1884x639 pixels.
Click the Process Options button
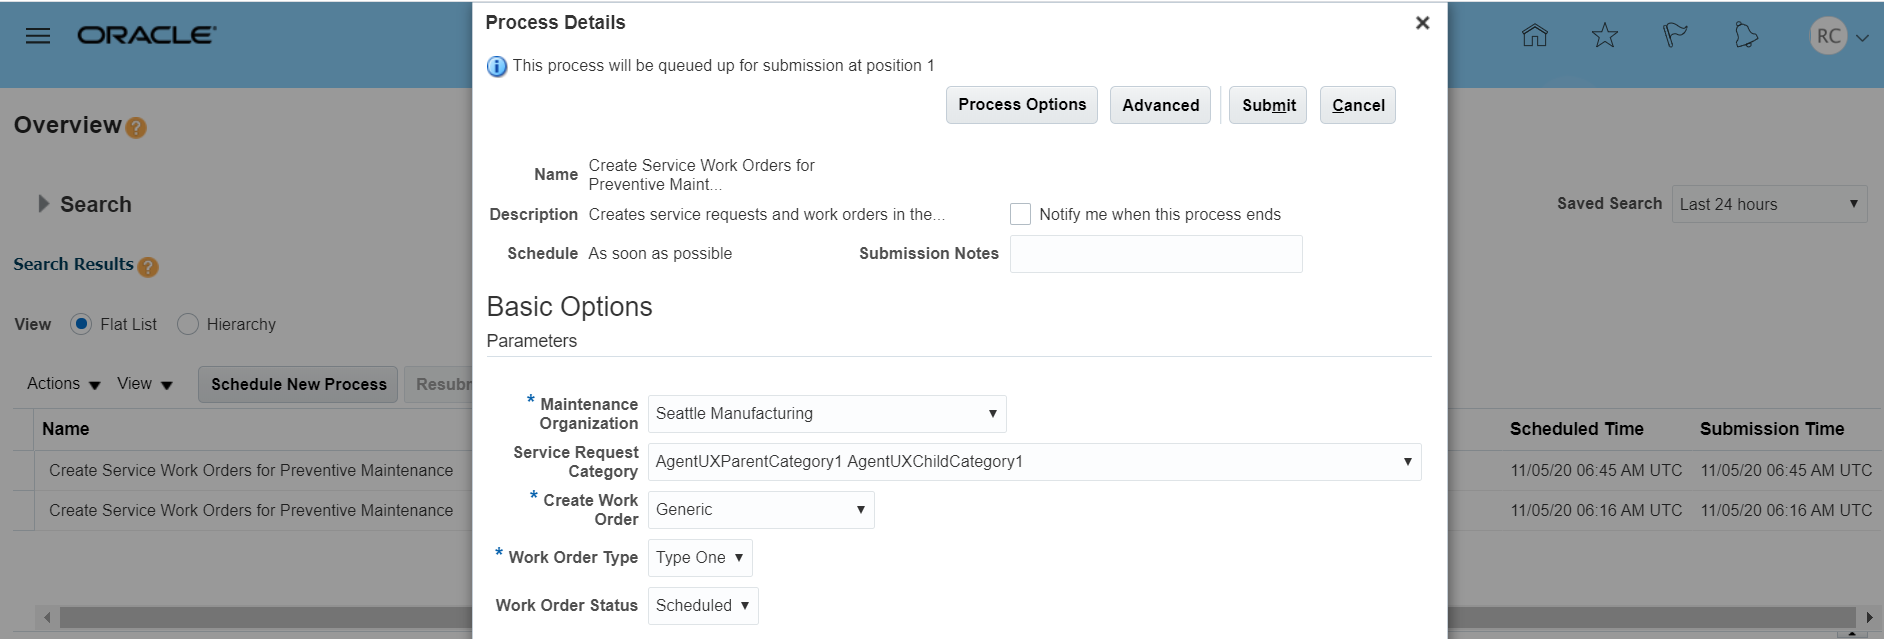1021,105
